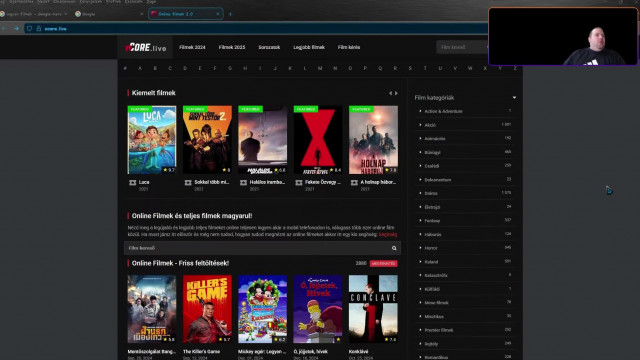The height and width of the screenshot is (360, 640).
Task: Open the Film kérés menu item
Action: tap(349, 47)
